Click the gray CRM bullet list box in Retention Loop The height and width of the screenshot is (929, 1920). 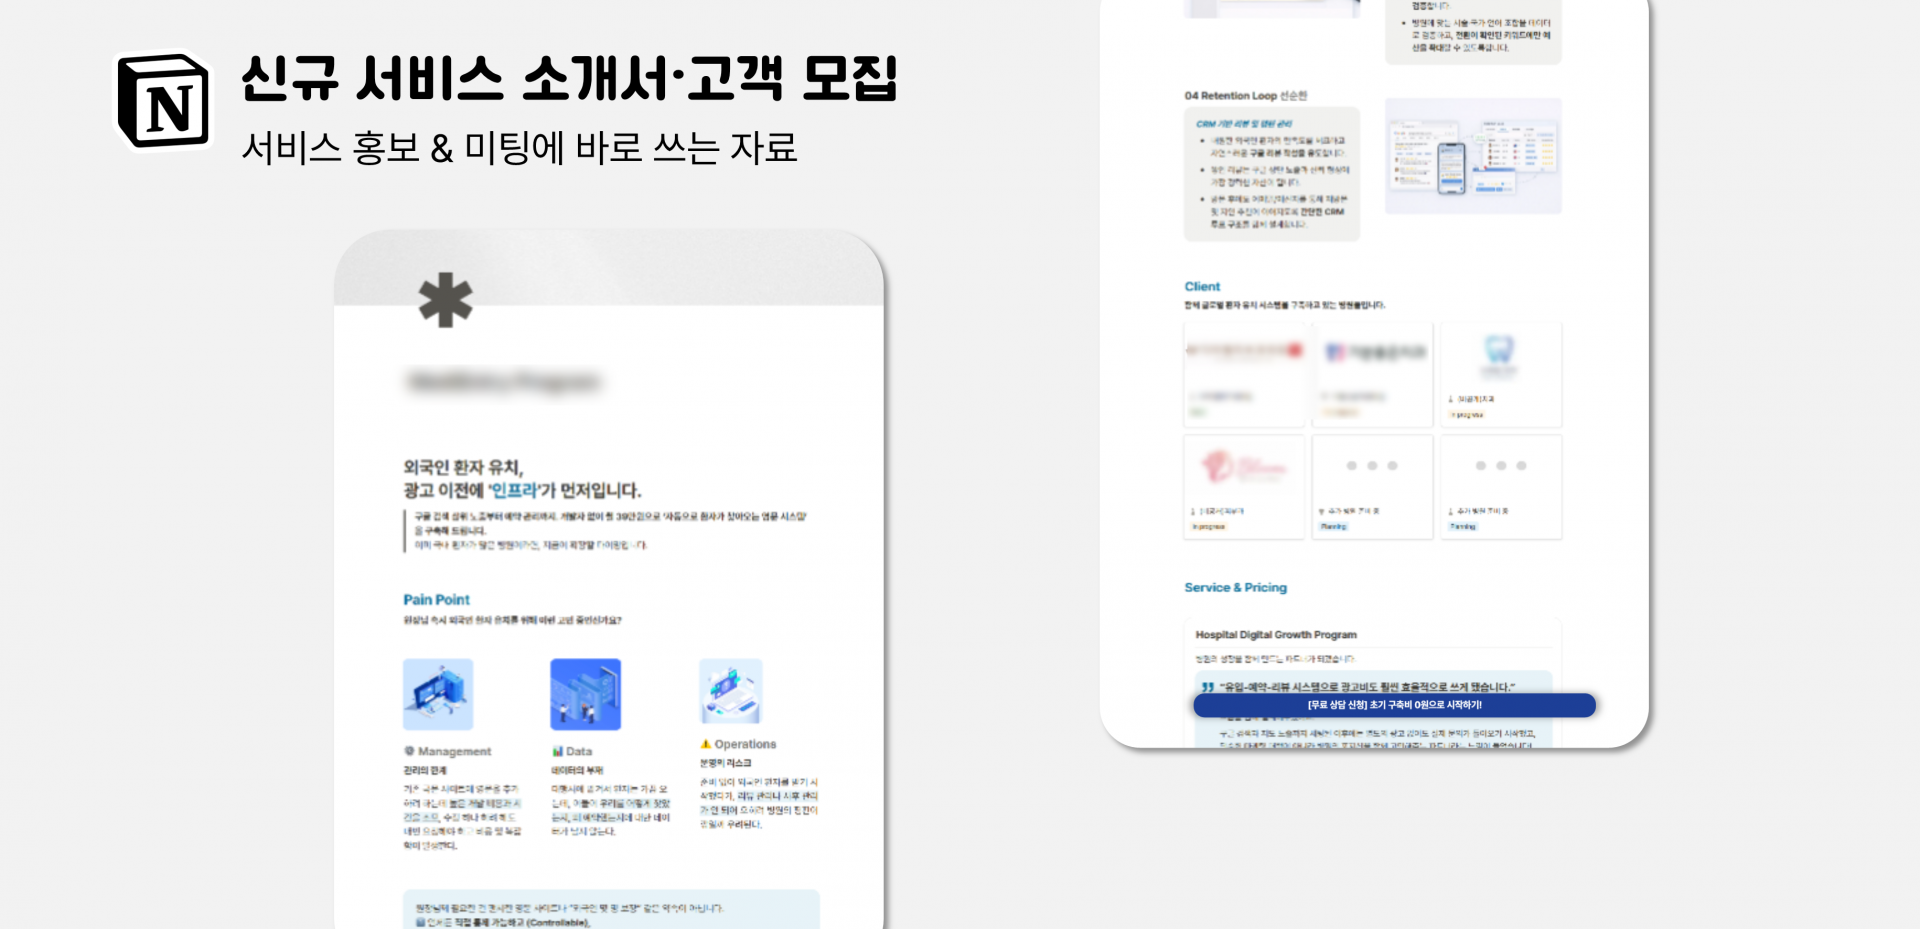(1272, 174)
